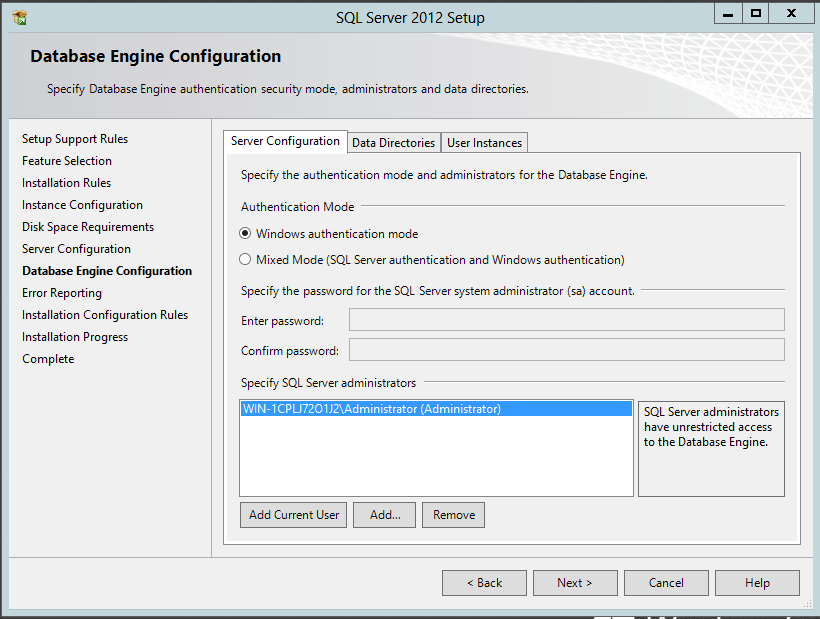Select Mixed Mode authentication option

(x=431, y=260)
